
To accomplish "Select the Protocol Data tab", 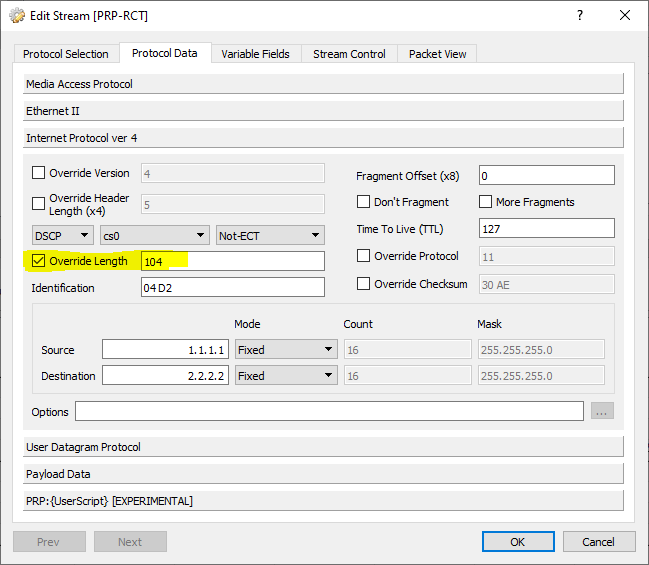I will coord(165,53).
